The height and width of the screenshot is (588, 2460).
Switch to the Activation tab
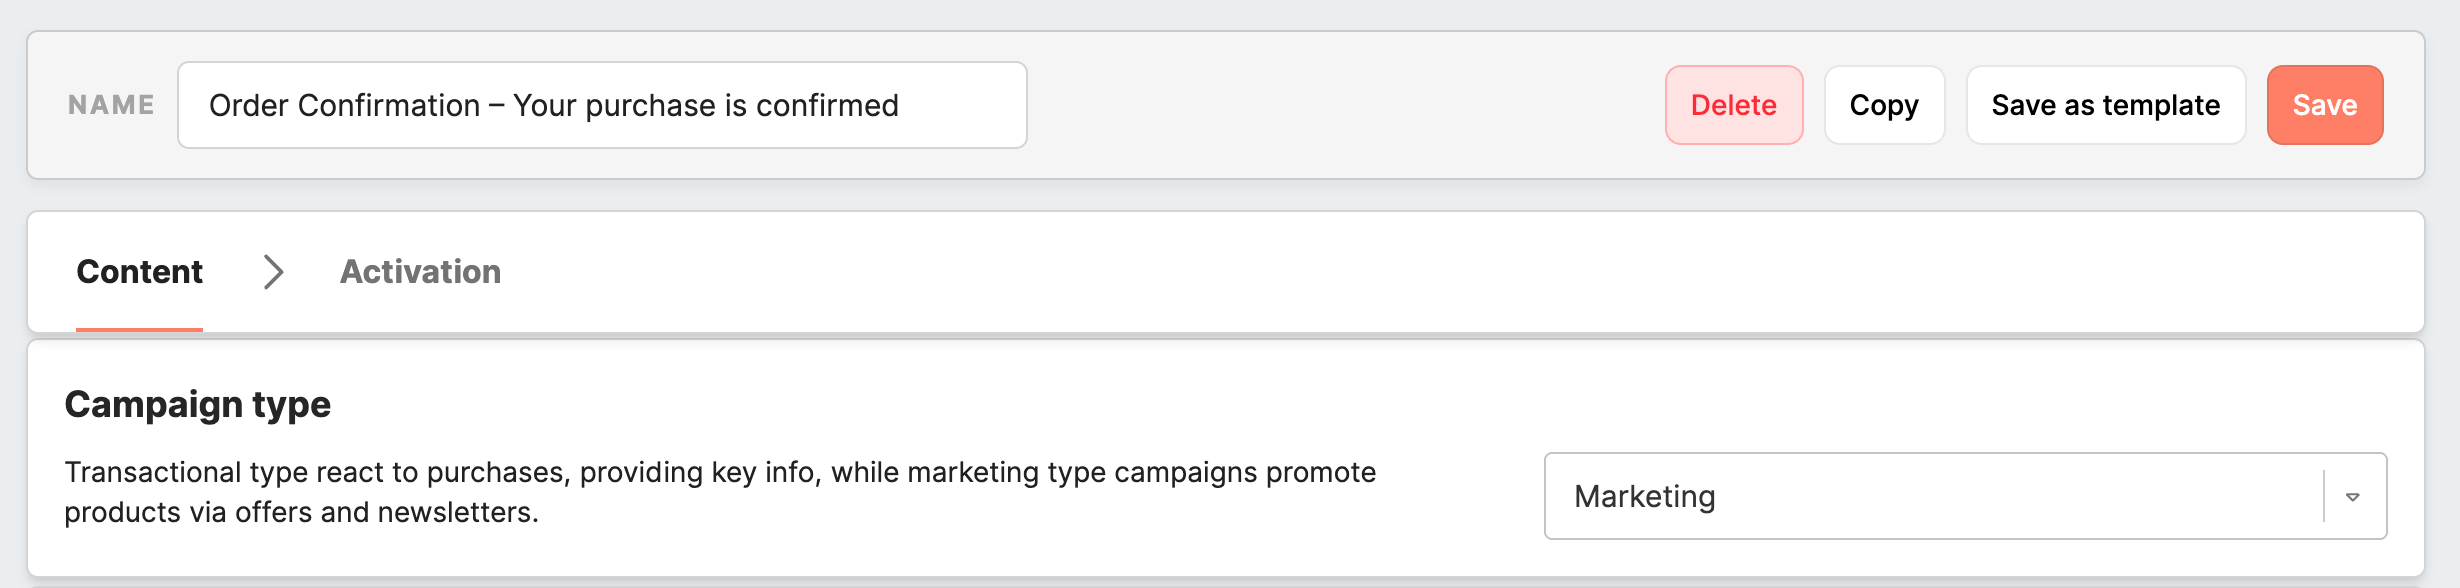coord(420,272)
